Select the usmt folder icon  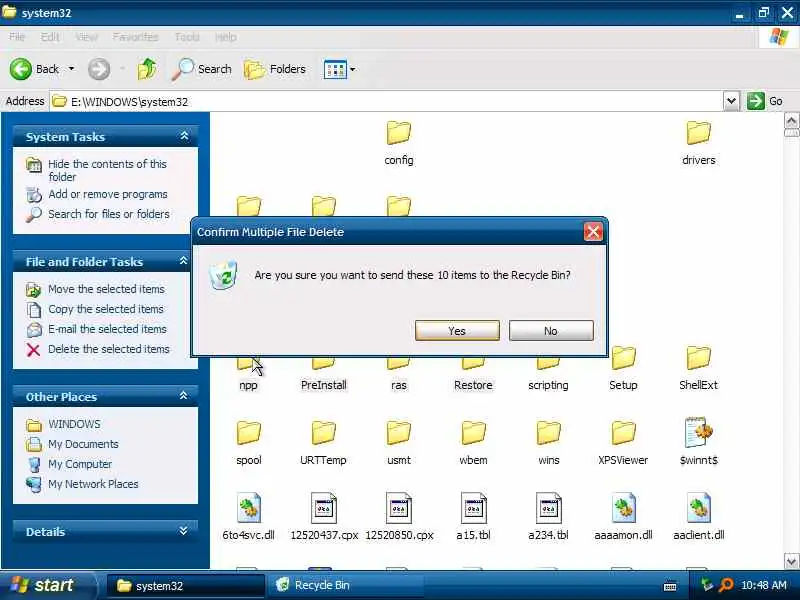(x=398, y=433)
